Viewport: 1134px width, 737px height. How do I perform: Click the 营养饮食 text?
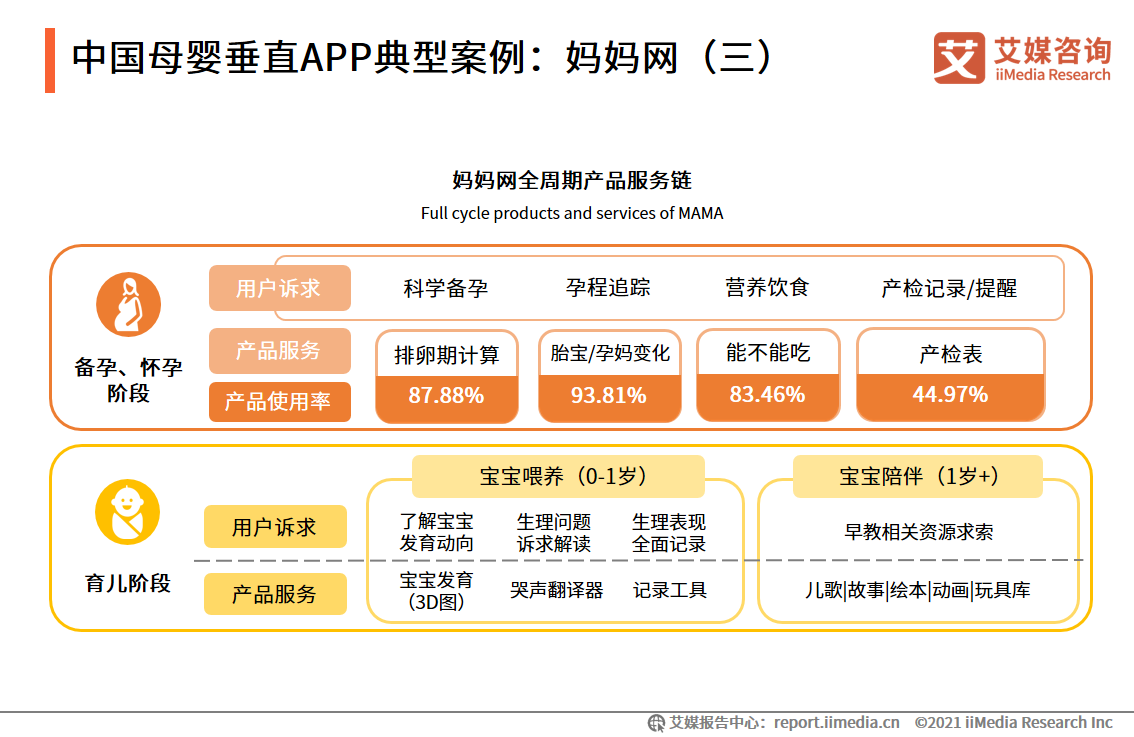[767, 288]
